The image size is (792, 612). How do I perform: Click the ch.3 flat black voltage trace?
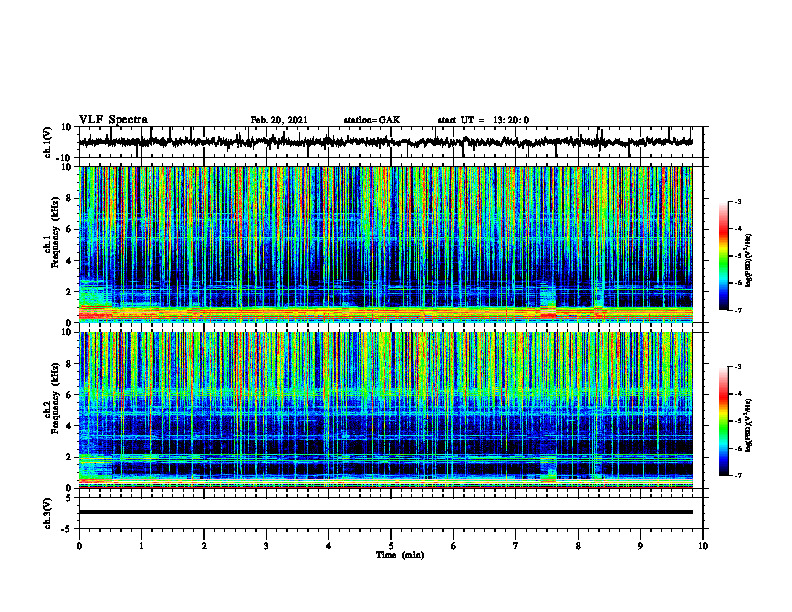(x=386, y=512)
